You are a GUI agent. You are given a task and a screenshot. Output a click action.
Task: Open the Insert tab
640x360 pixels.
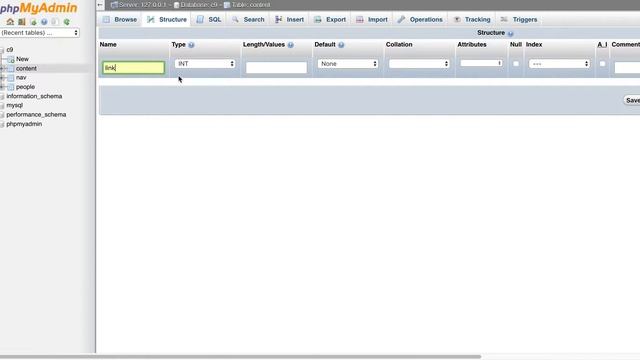289,20
